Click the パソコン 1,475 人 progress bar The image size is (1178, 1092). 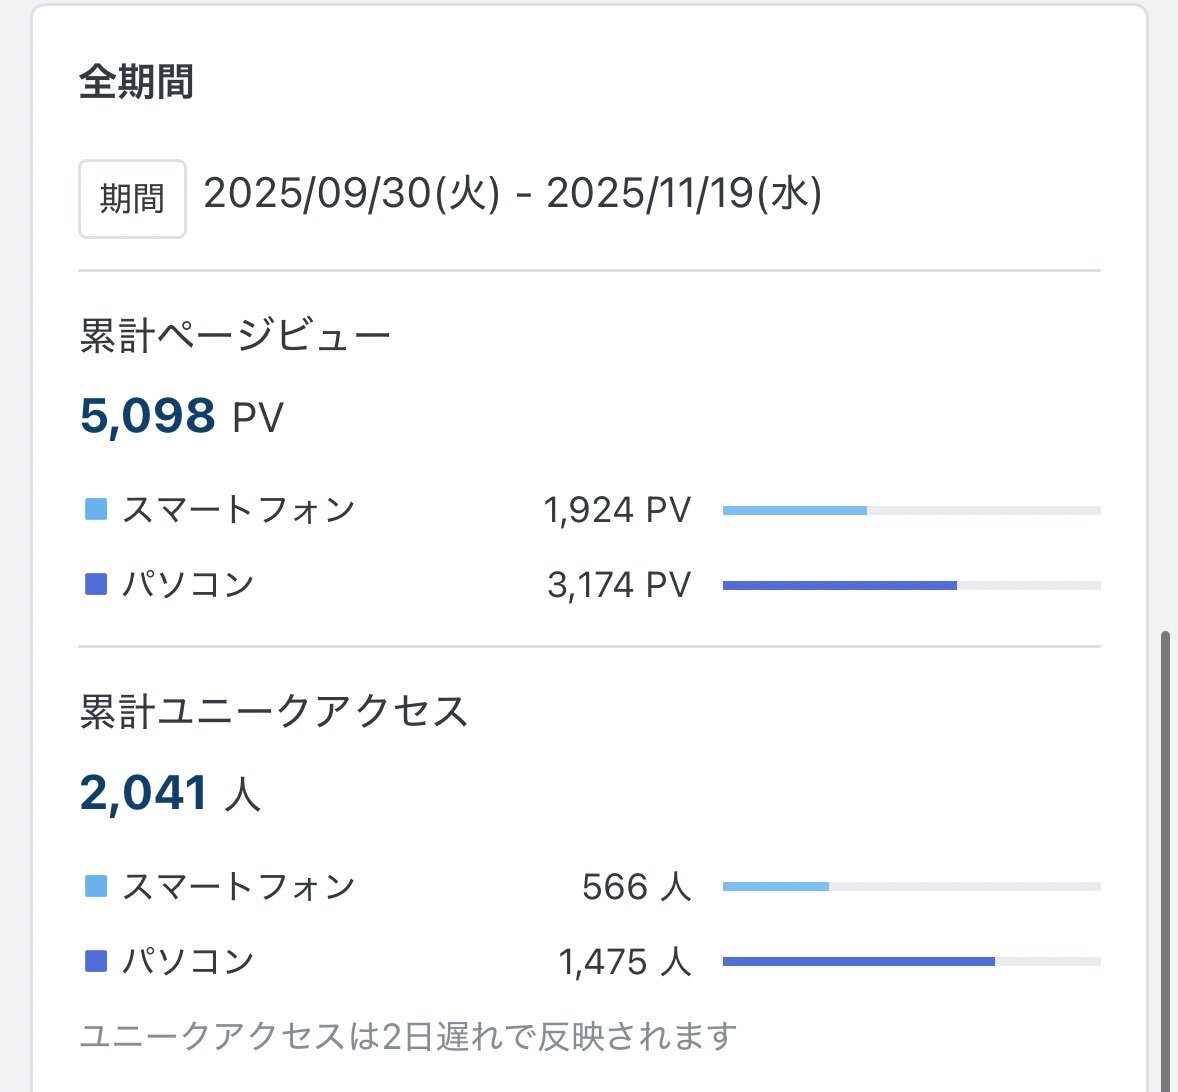coord(910,962)
